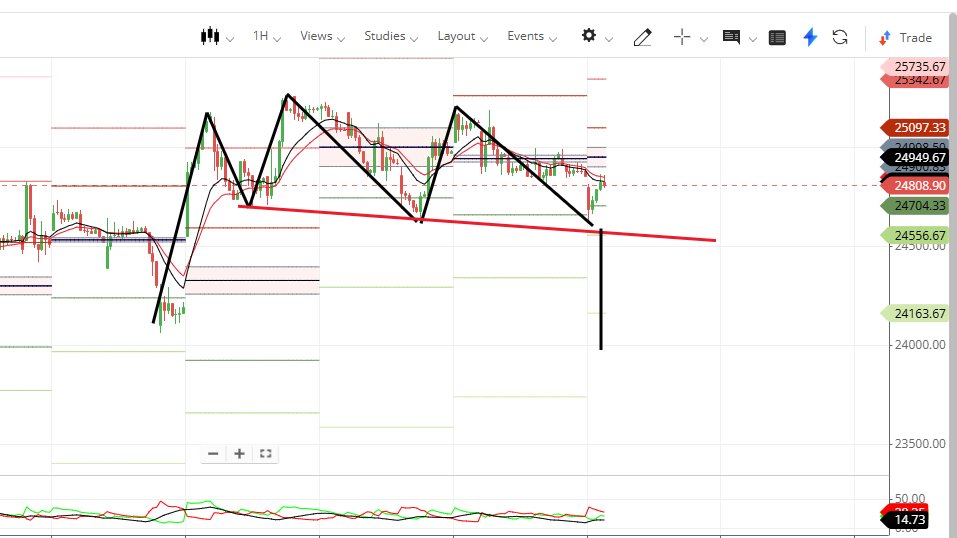Click the 24163.67 price label
The image size is (957, 538).
click(915, 313)
